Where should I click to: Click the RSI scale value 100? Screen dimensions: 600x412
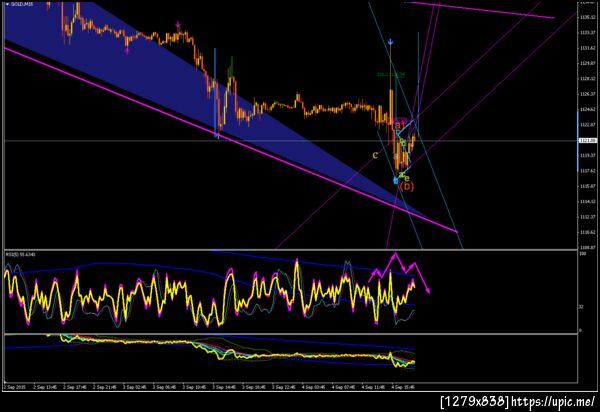pyautogui.click(x=583, y=254)
